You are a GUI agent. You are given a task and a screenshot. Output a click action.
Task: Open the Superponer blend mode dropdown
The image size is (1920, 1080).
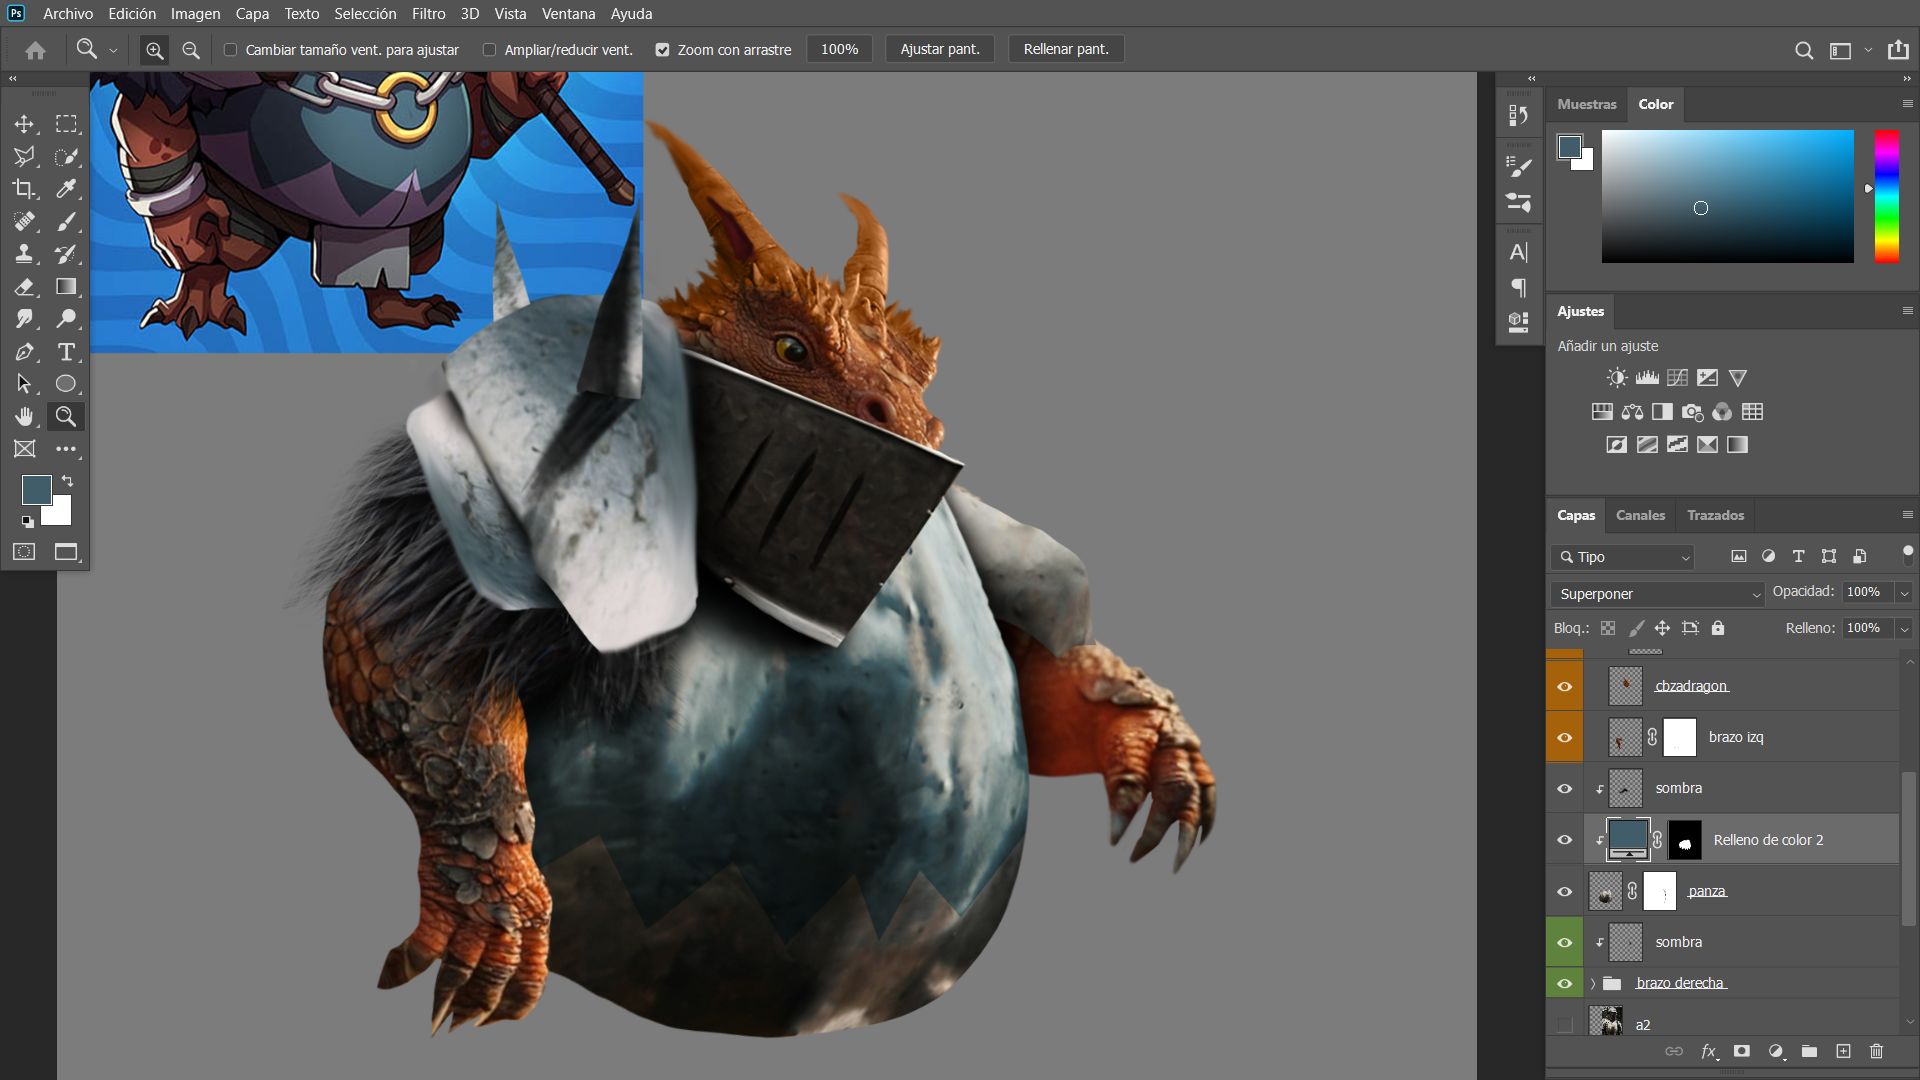1657,594
